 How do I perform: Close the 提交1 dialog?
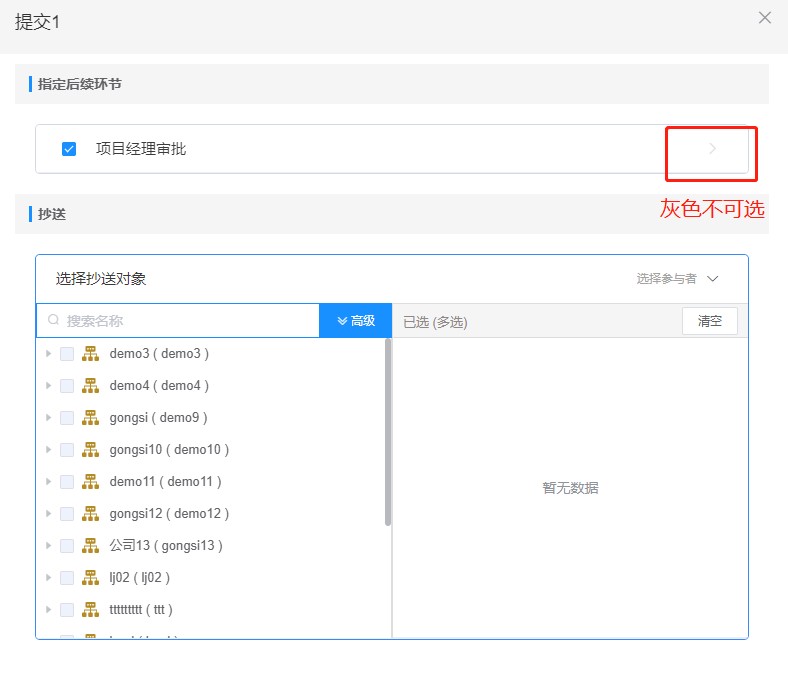[x=765, y=17]
